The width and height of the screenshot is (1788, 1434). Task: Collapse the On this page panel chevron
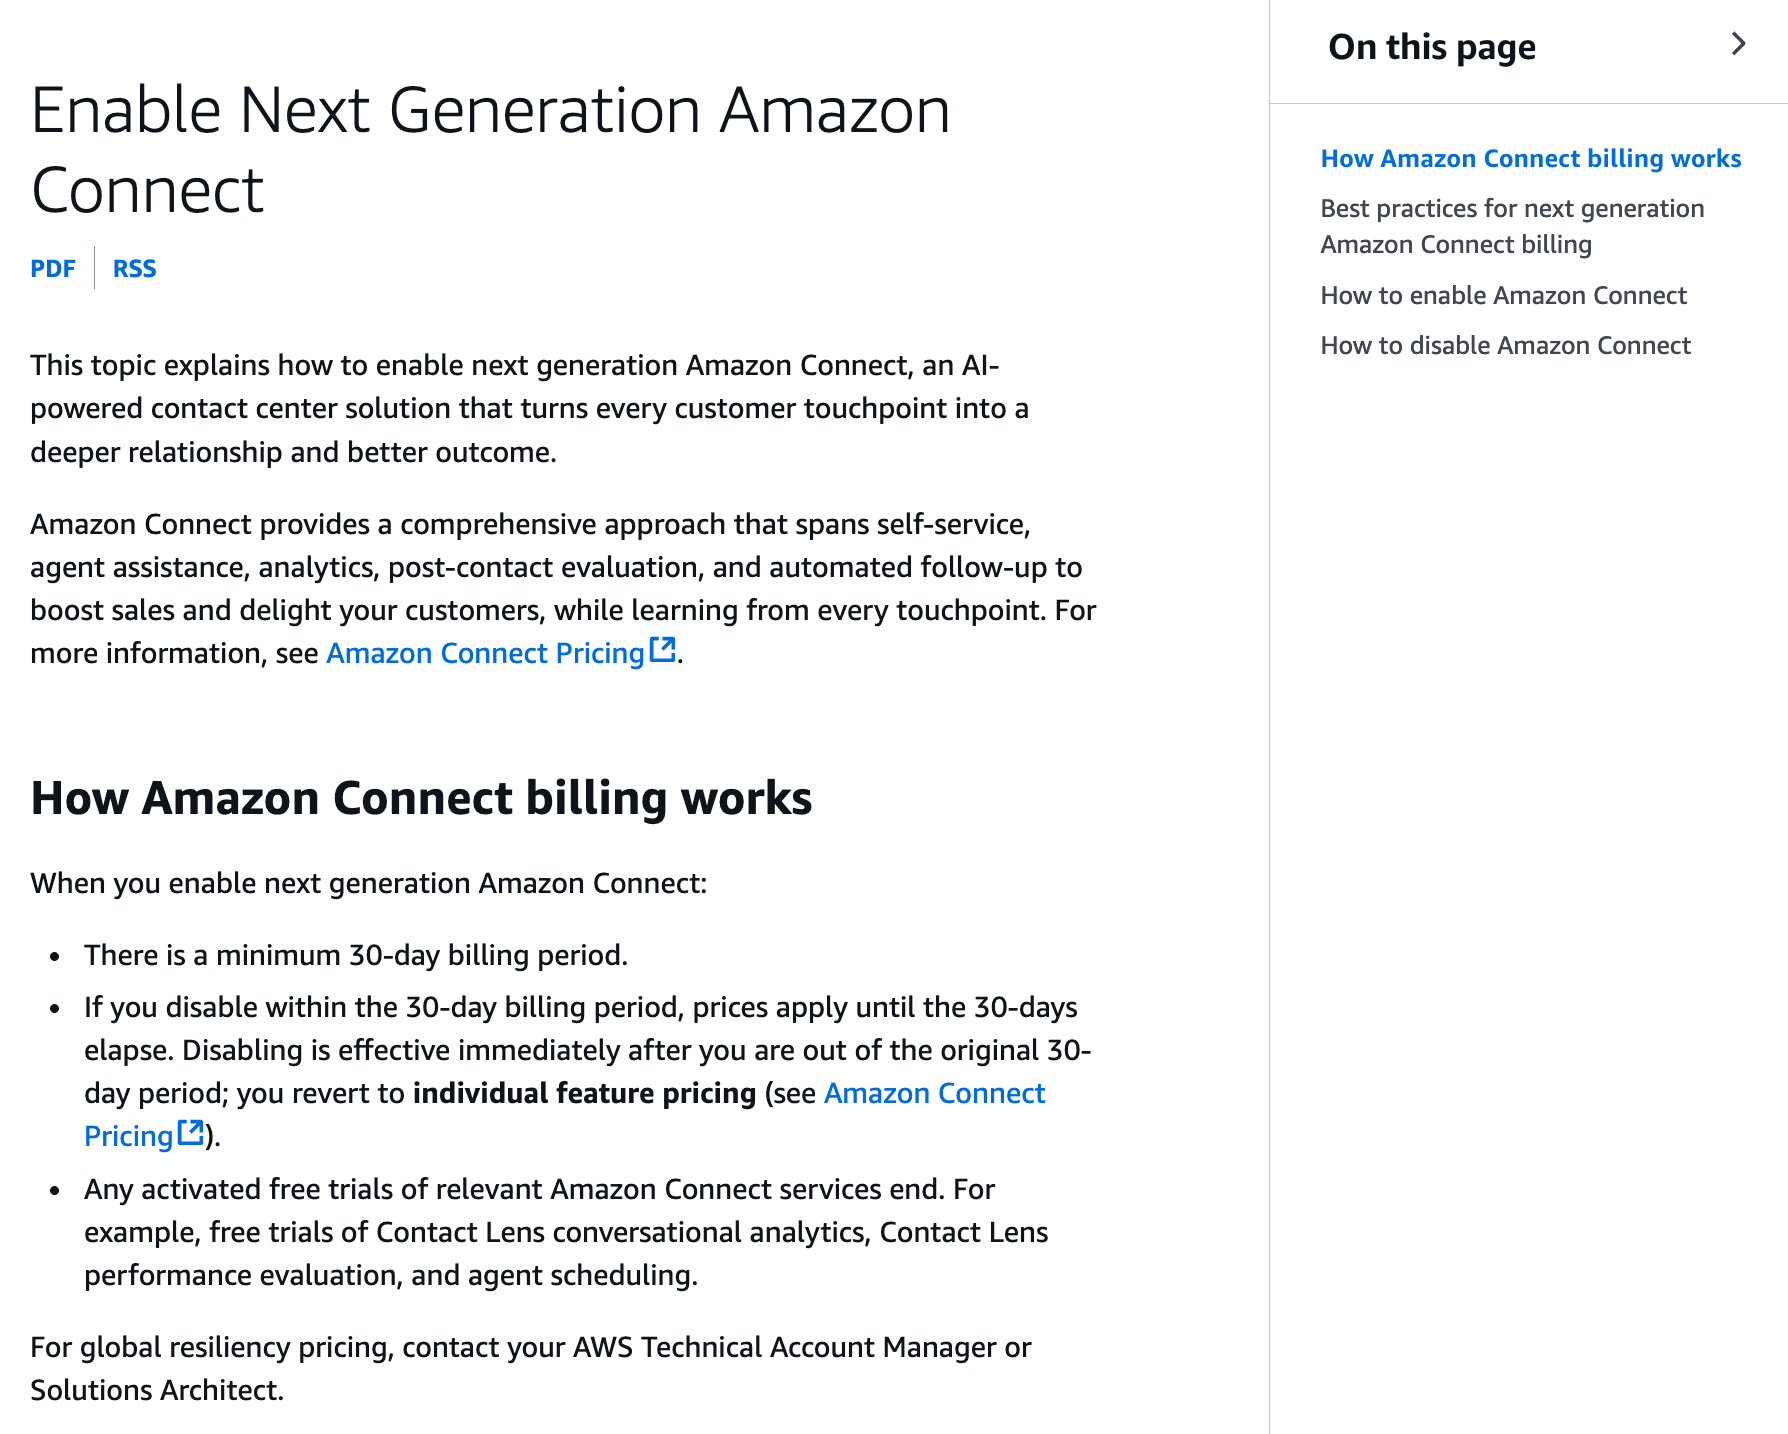click(1738, 44)
